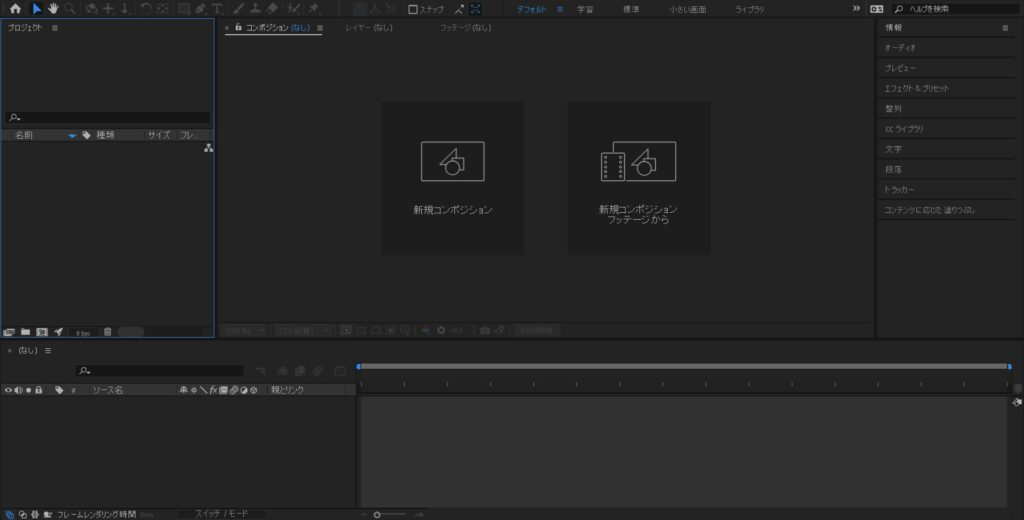Click the 新規コンポジション button
Image resolution: width=1024 pixels, height=520 pixels.
[x=452, y=178]
